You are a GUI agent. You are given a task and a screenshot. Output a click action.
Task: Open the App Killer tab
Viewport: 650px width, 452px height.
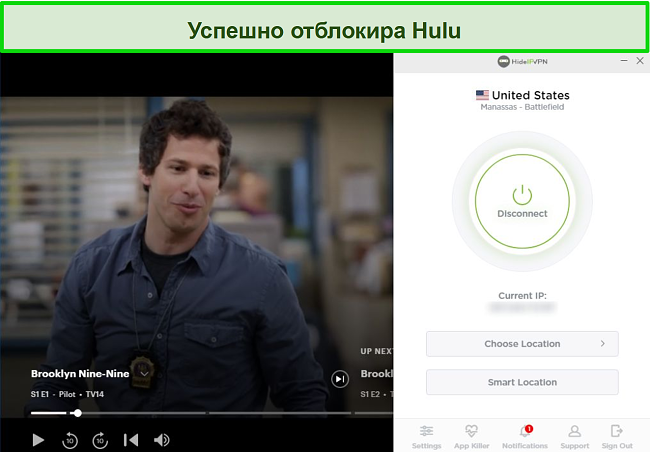tap(471, 437)
